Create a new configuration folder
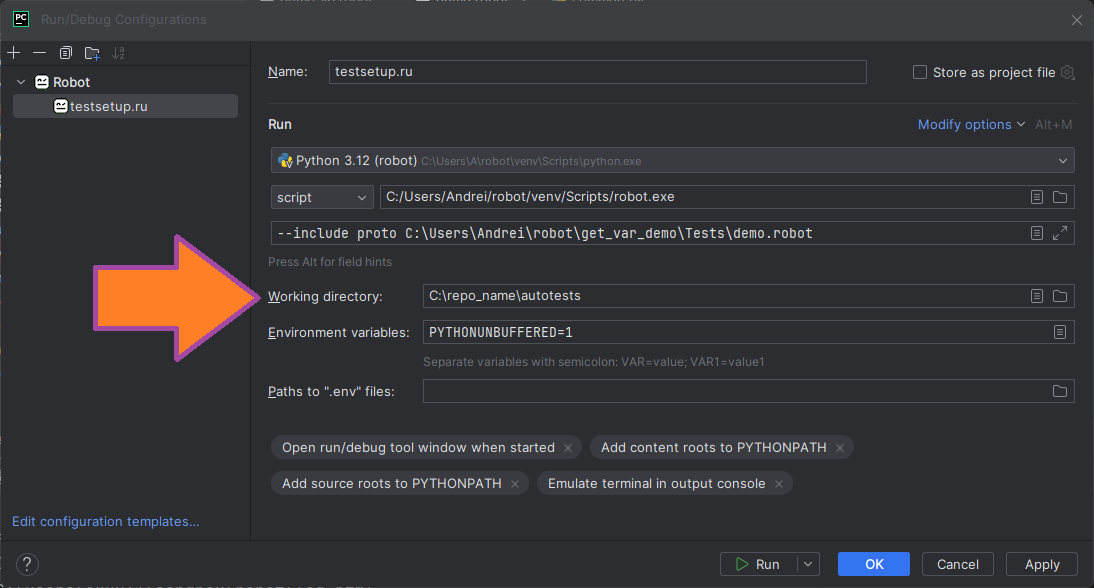This screenshot has width=1094, height=588. [92, 53]
